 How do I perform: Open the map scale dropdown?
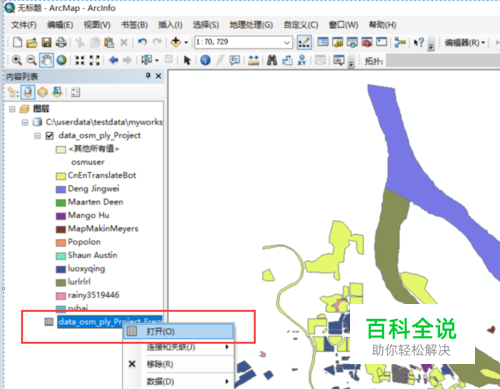click(287, 42)
